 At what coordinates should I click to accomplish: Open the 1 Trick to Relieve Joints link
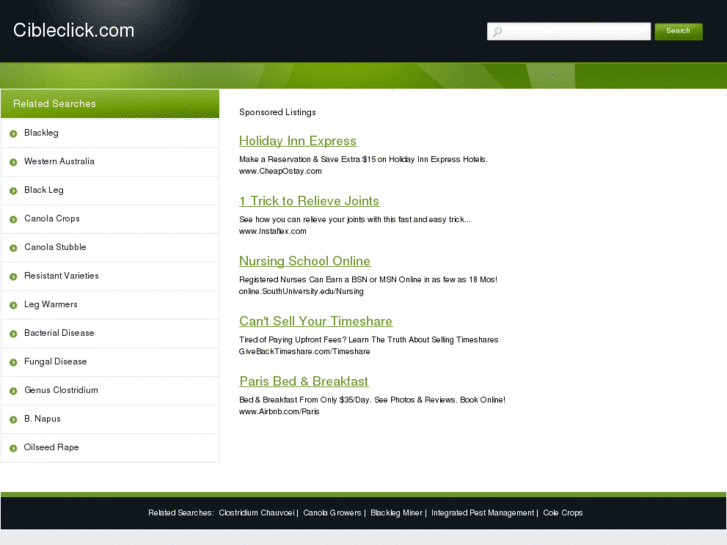(309, 201)
